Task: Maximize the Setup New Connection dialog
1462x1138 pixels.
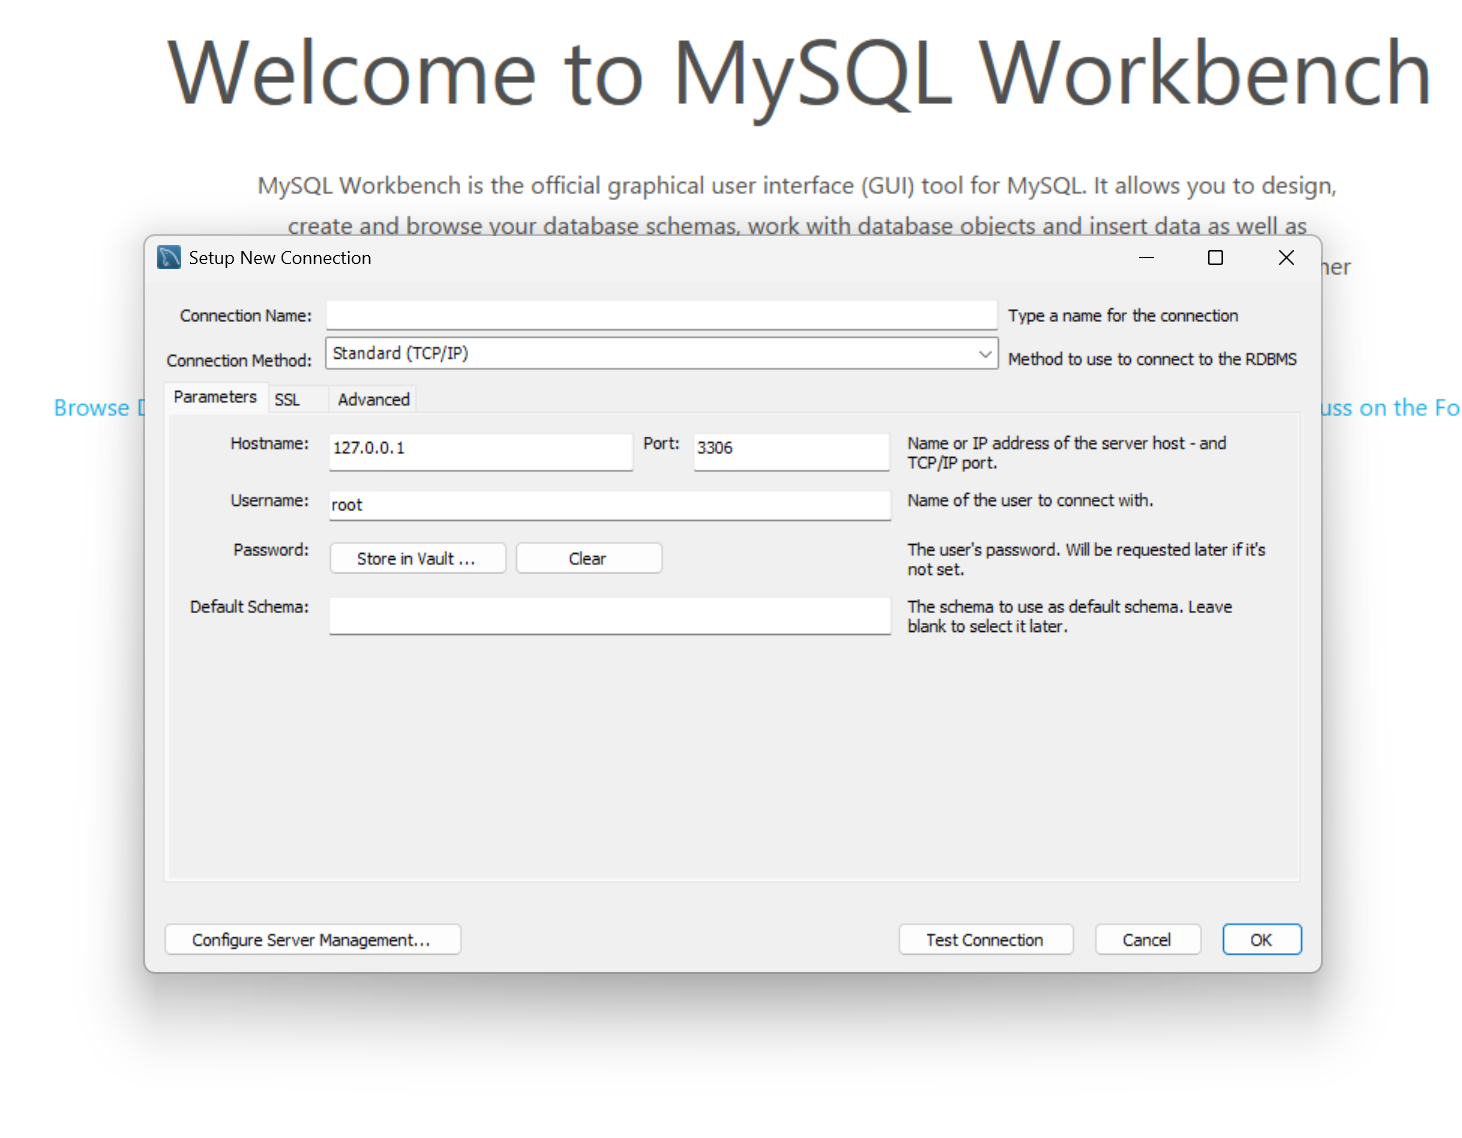Action: [x=1215, y=257]
